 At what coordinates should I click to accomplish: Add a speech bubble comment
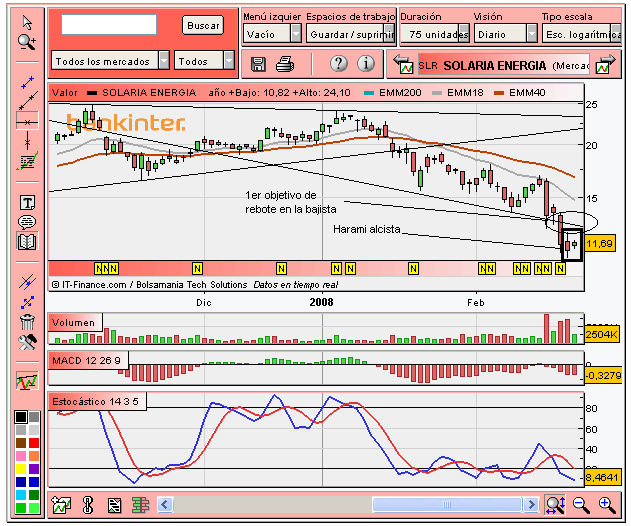[27, 222]
